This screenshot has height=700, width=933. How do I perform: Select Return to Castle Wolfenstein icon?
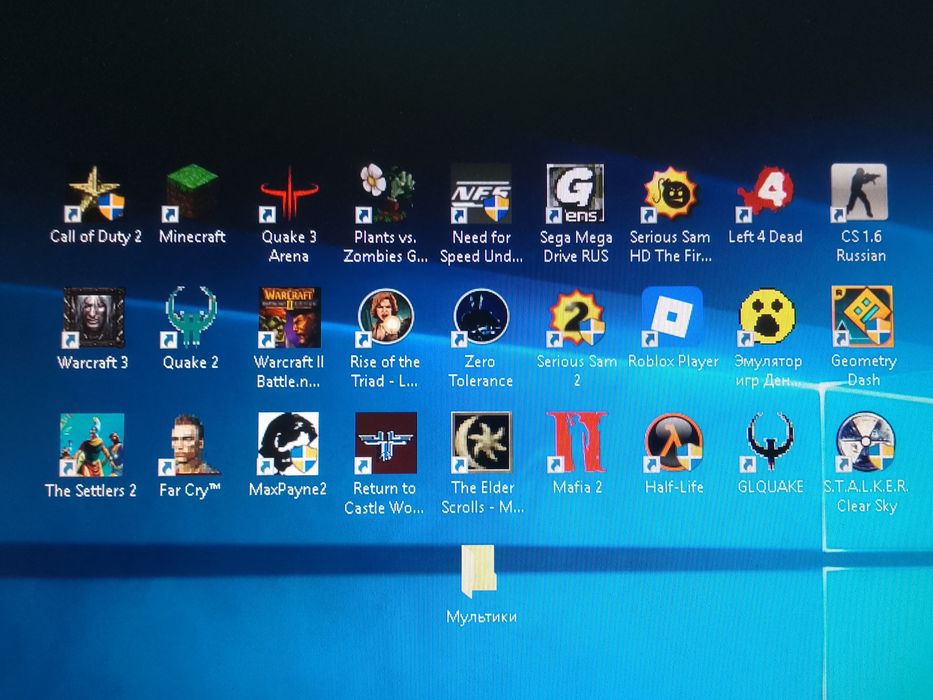(386, 443)
